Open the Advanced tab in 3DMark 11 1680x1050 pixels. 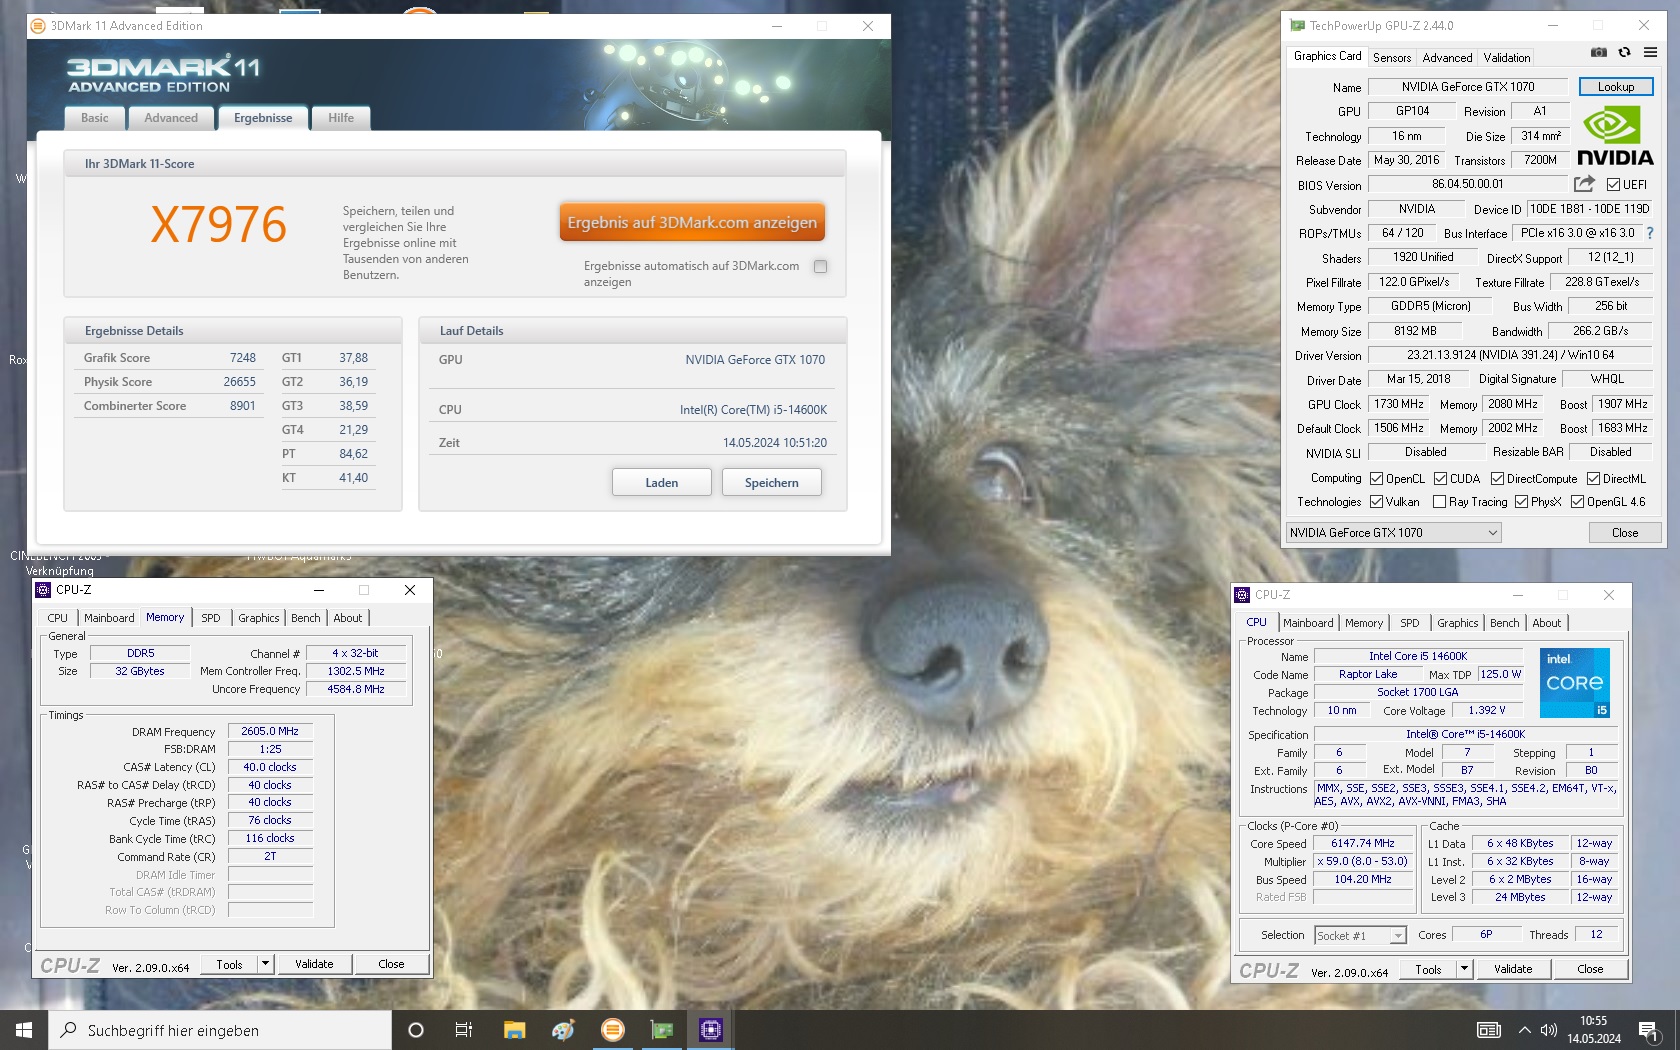pos(171,118)
